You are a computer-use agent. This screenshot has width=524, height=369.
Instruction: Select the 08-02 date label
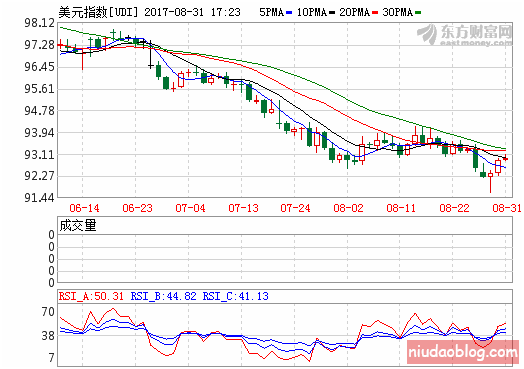(348, 208)
